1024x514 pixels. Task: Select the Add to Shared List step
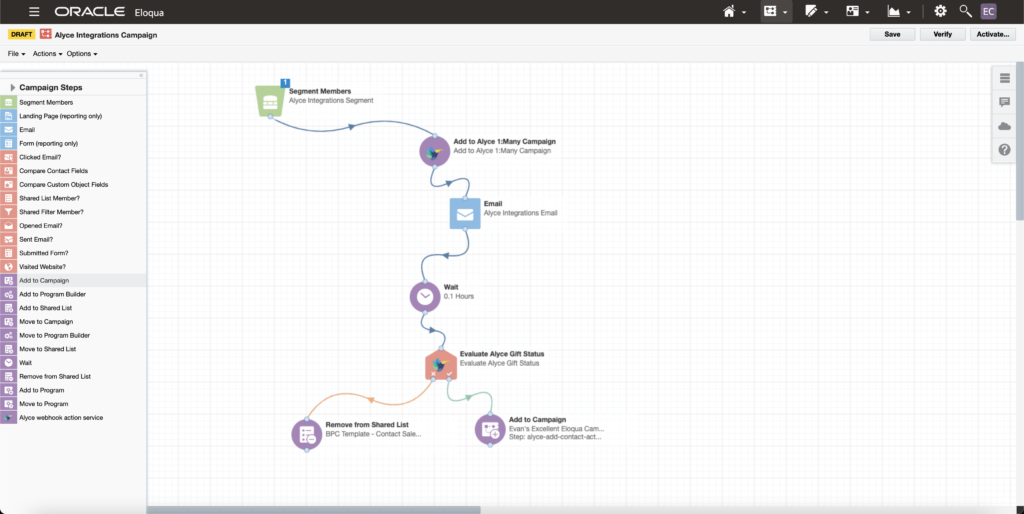coord(73,308)
